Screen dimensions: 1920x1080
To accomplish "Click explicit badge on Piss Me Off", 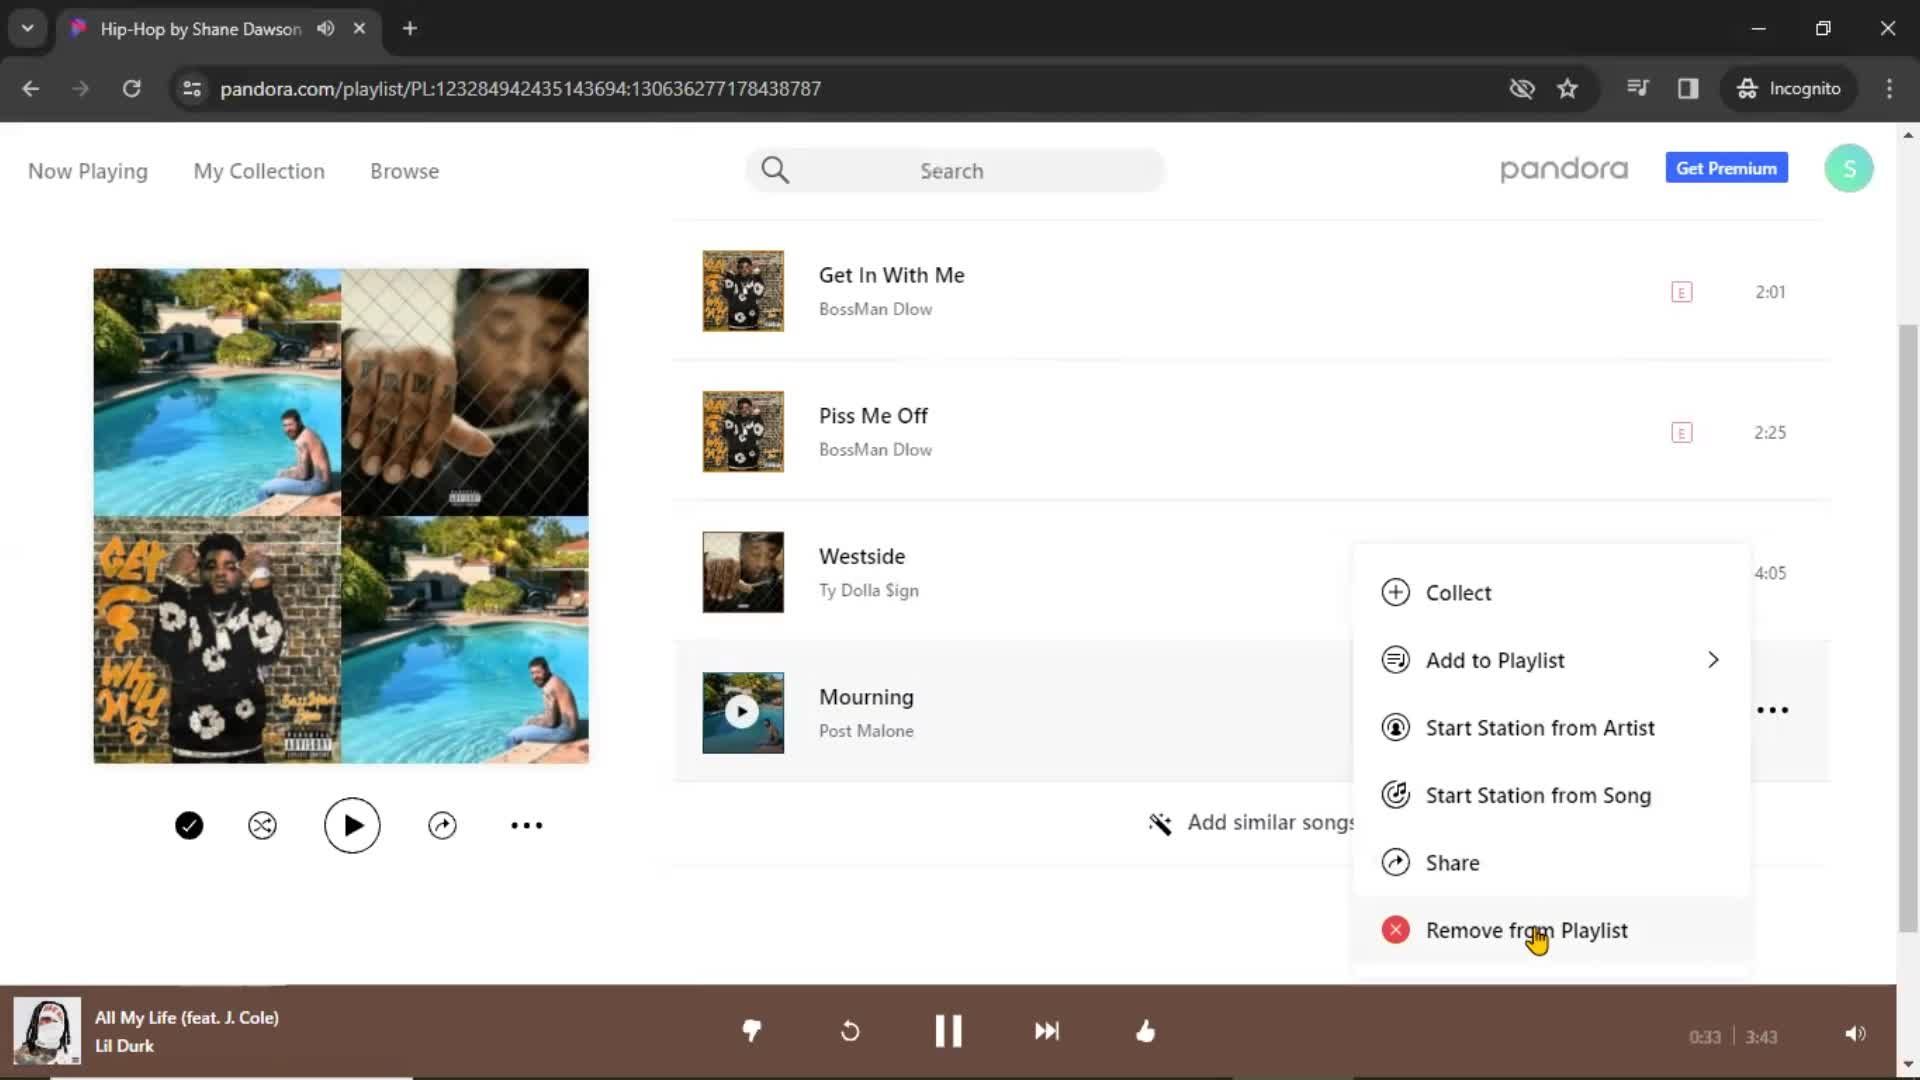I will point(1682,433).
